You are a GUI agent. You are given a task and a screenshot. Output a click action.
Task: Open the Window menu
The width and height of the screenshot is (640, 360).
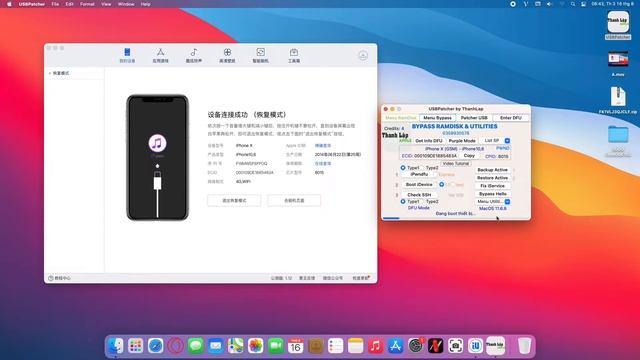126,4
